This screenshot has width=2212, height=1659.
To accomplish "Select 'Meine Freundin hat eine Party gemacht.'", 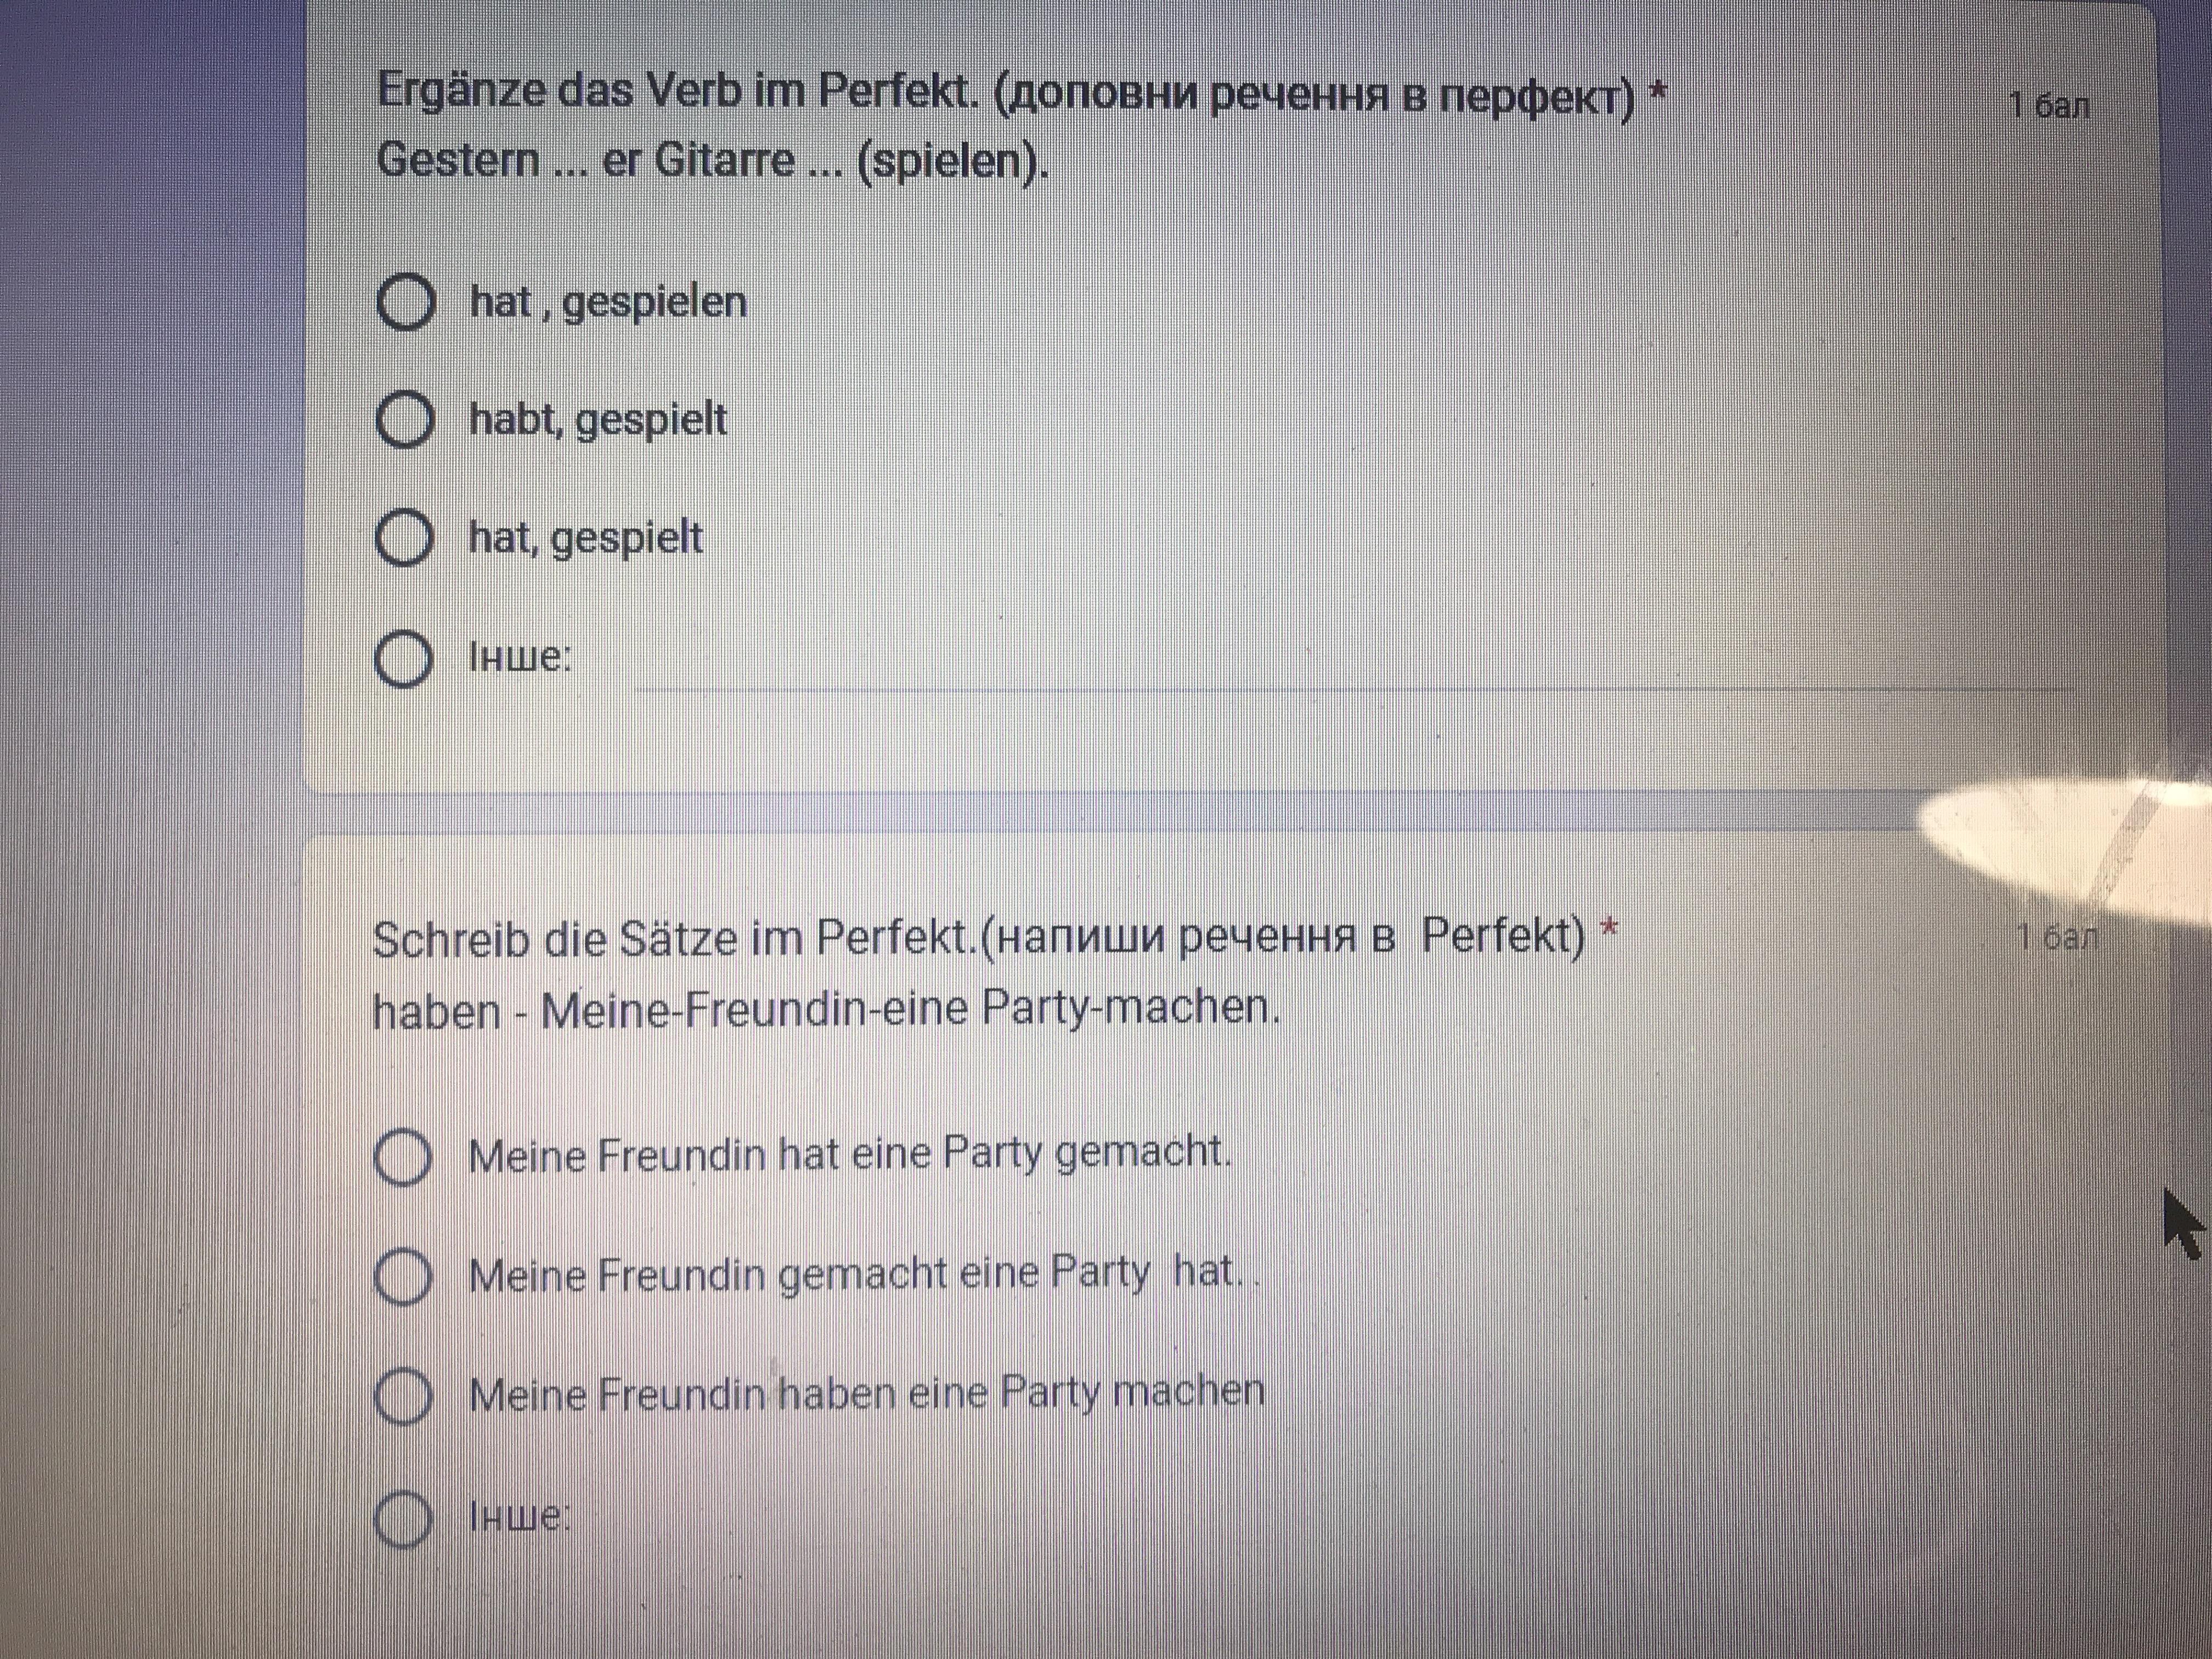I will (x=403, y=1157).
